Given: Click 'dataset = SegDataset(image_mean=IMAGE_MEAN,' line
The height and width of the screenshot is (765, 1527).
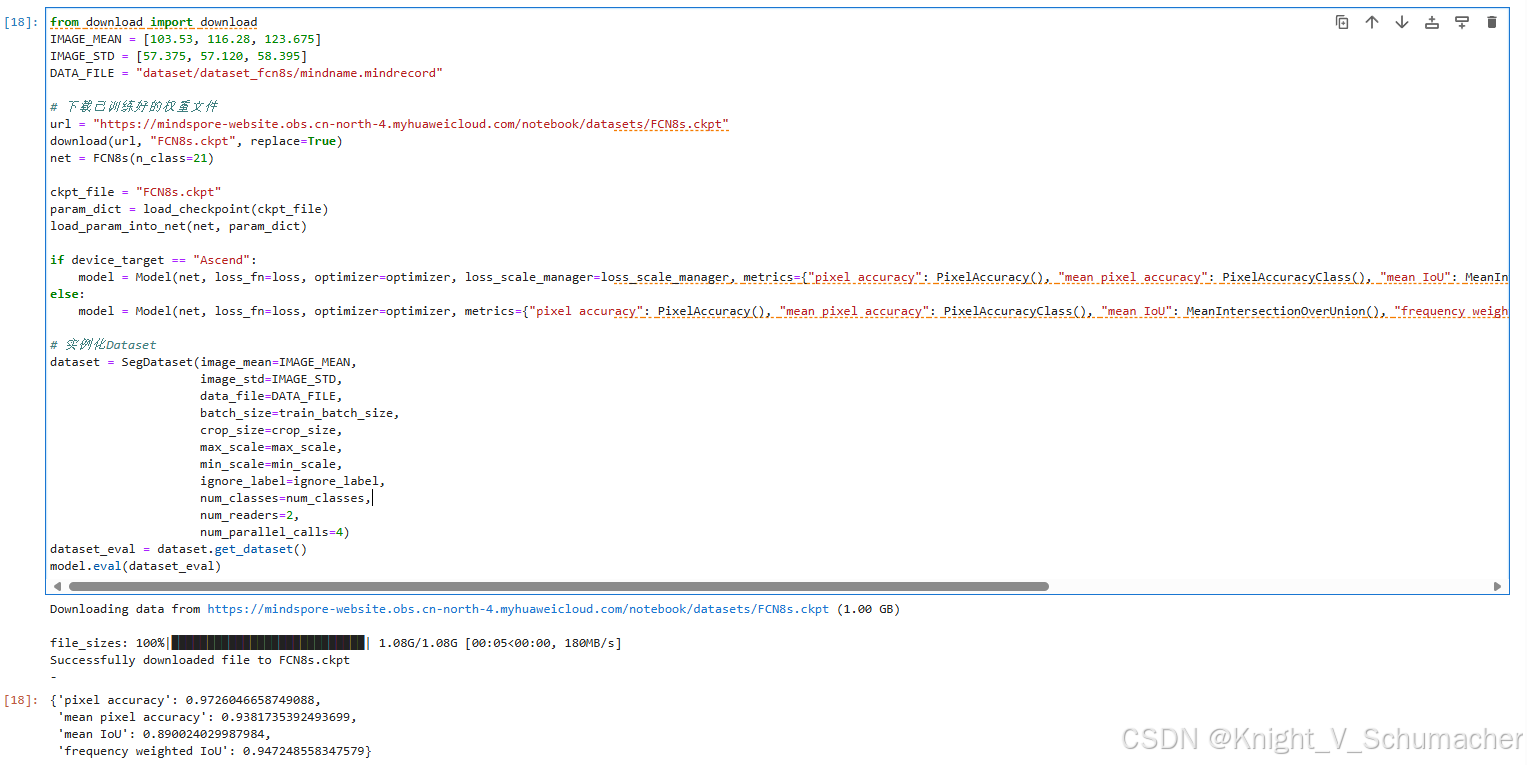Looking at the screenshot, I should click(x=203, y=362).
